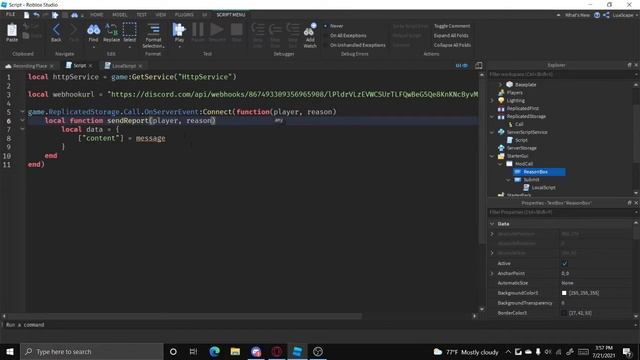The width and height of the screenshot is (640, 360).
Task: Switch to the MODEL ribbon tab
Action: click(x=120, y=15)
